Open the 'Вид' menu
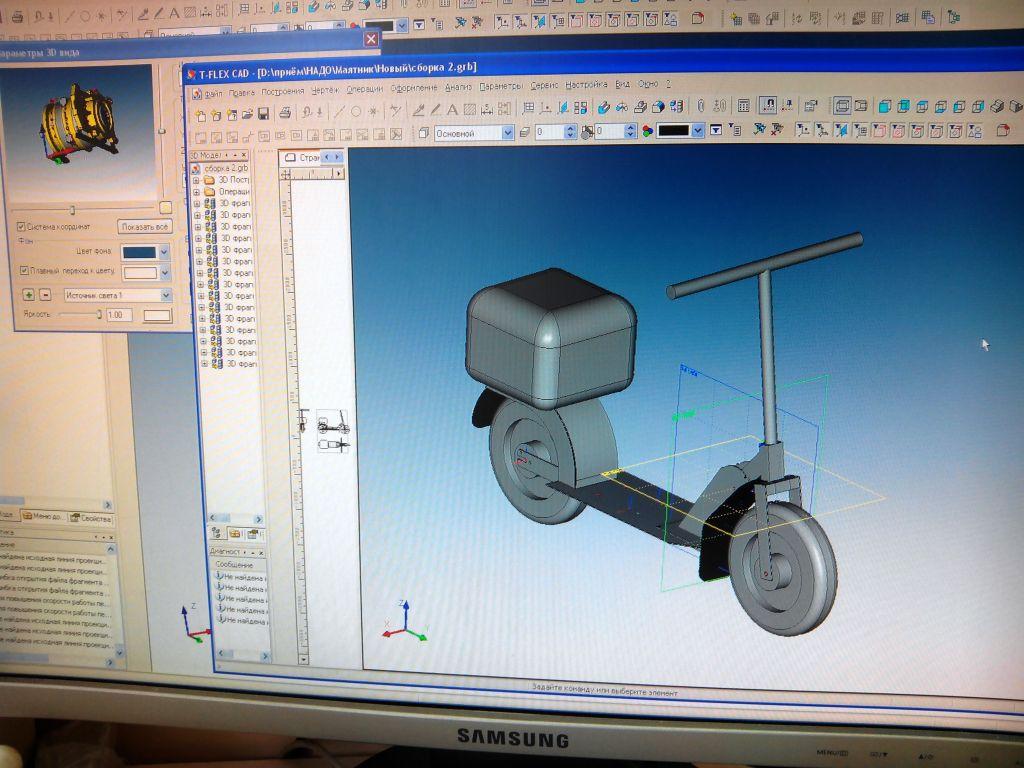This screenshot has height=768, width=1024. point(622,84)
